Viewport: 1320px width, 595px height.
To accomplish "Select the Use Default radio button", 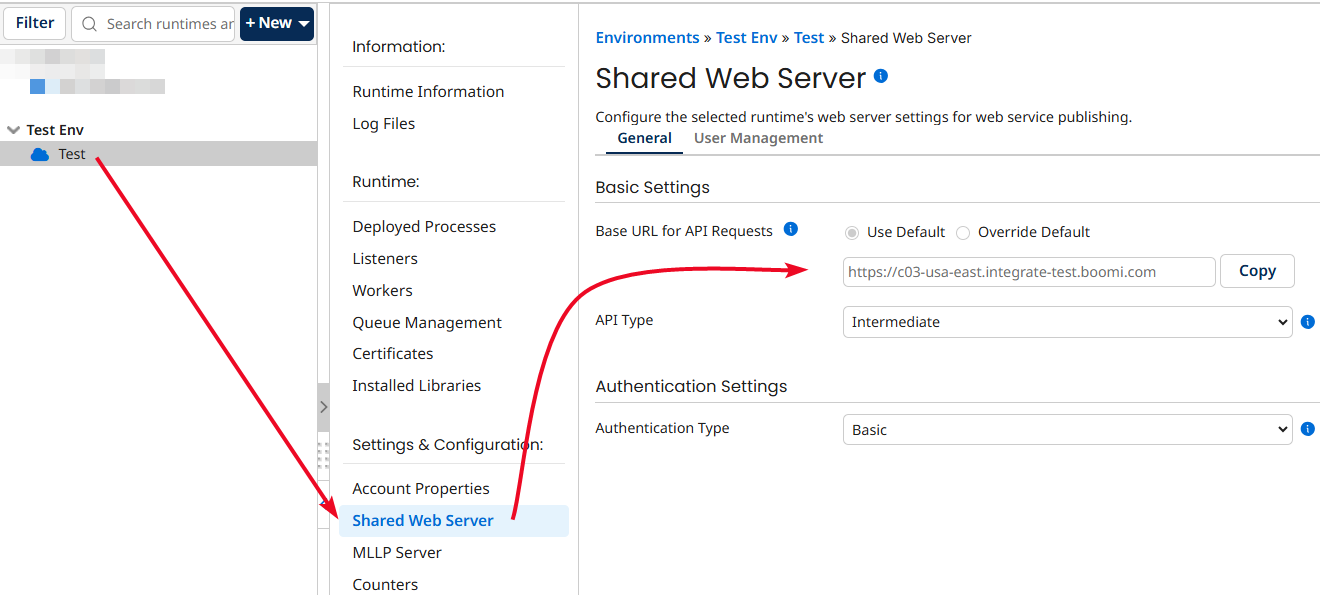I will click(851, 232).
